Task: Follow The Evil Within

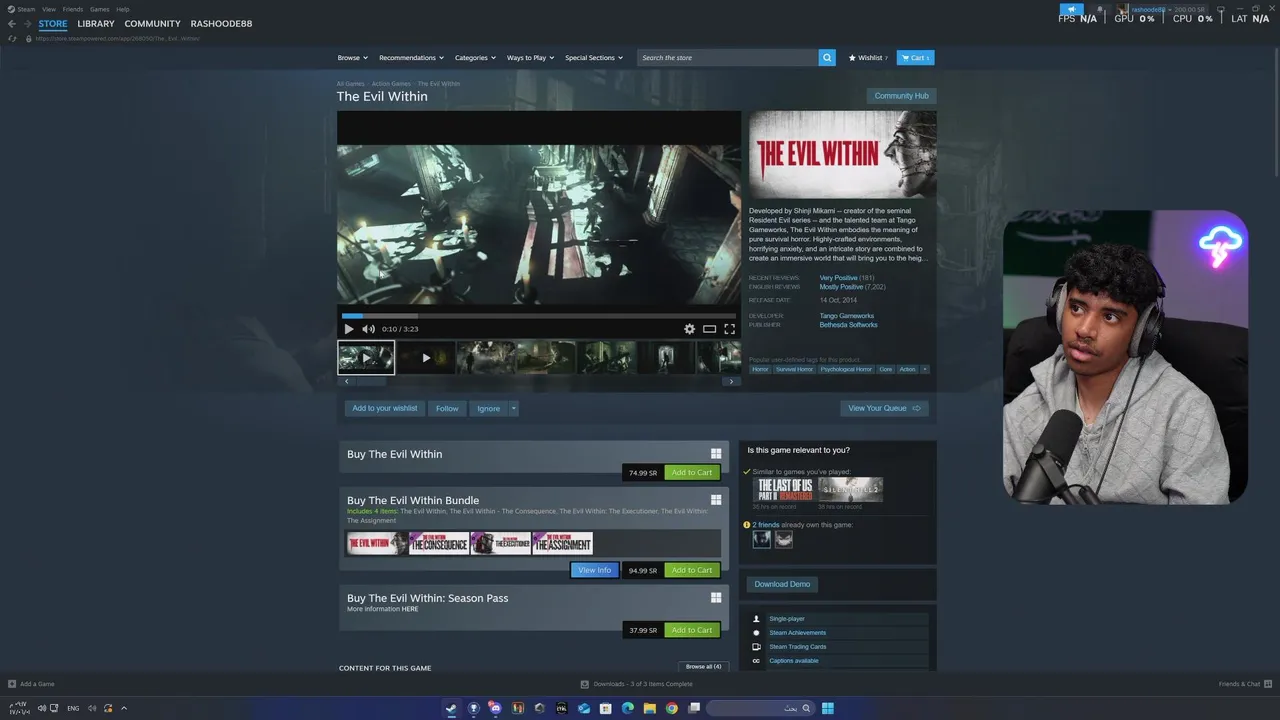Action: (447, 408)
